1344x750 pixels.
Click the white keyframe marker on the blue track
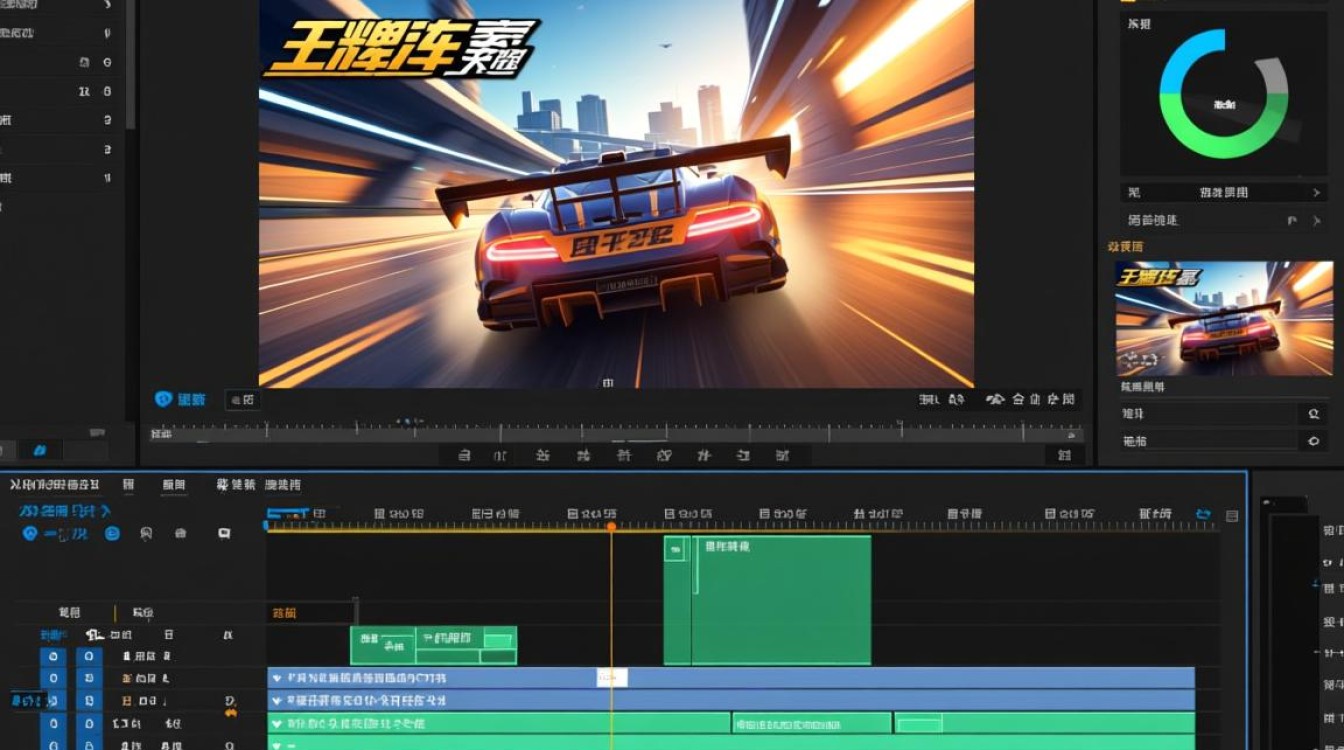pyautogui.click(x=612, y=677)
